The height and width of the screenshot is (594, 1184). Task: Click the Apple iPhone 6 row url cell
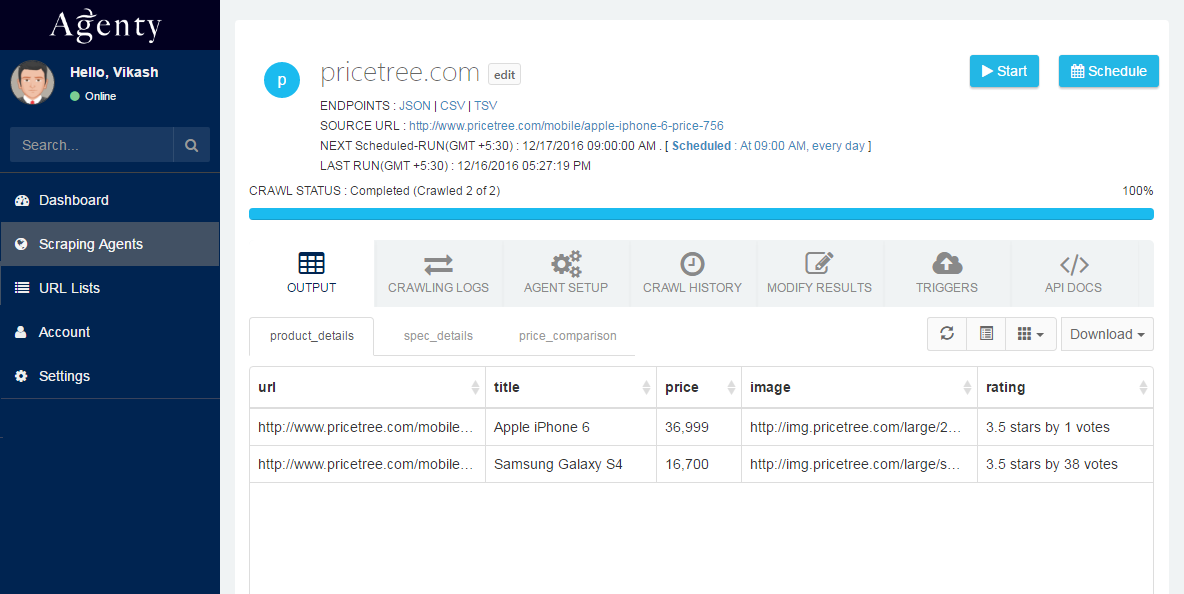click(368, 427)
